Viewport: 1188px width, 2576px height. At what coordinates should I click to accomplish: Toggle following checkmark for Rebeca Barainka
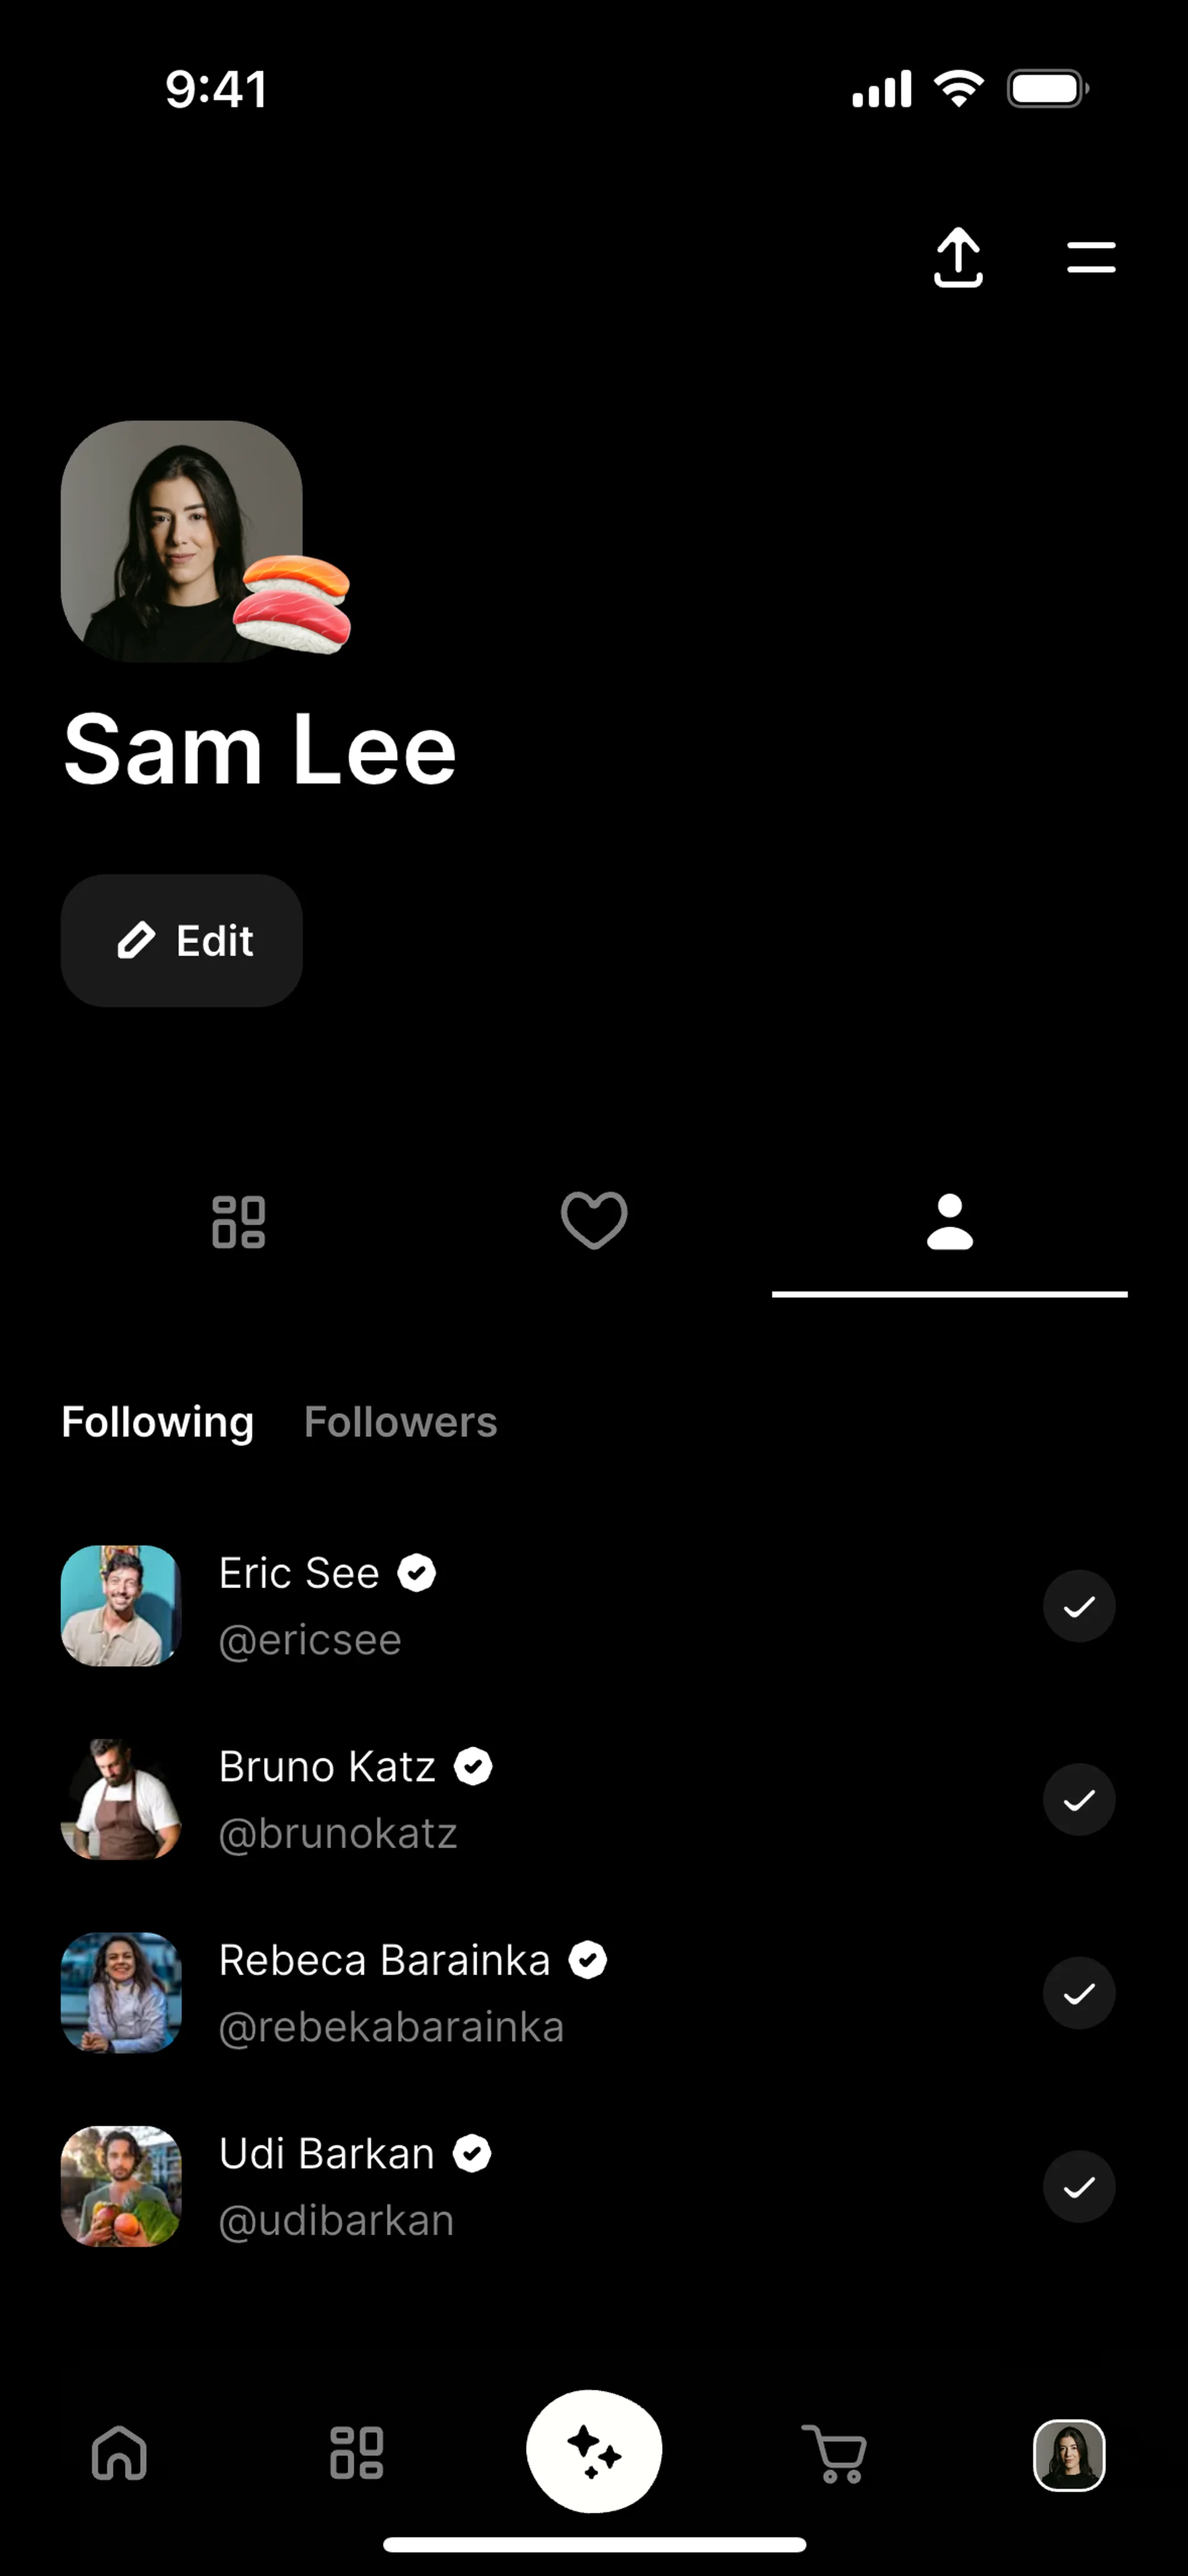click(1079, 1993)
